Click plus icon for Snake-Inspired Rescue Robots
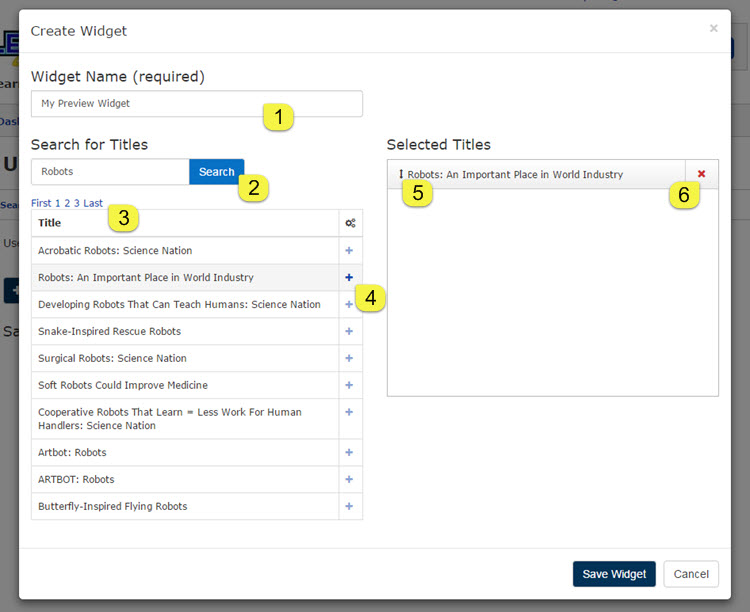Viewport: 750px width, 612px height. [x=349, y=331]
